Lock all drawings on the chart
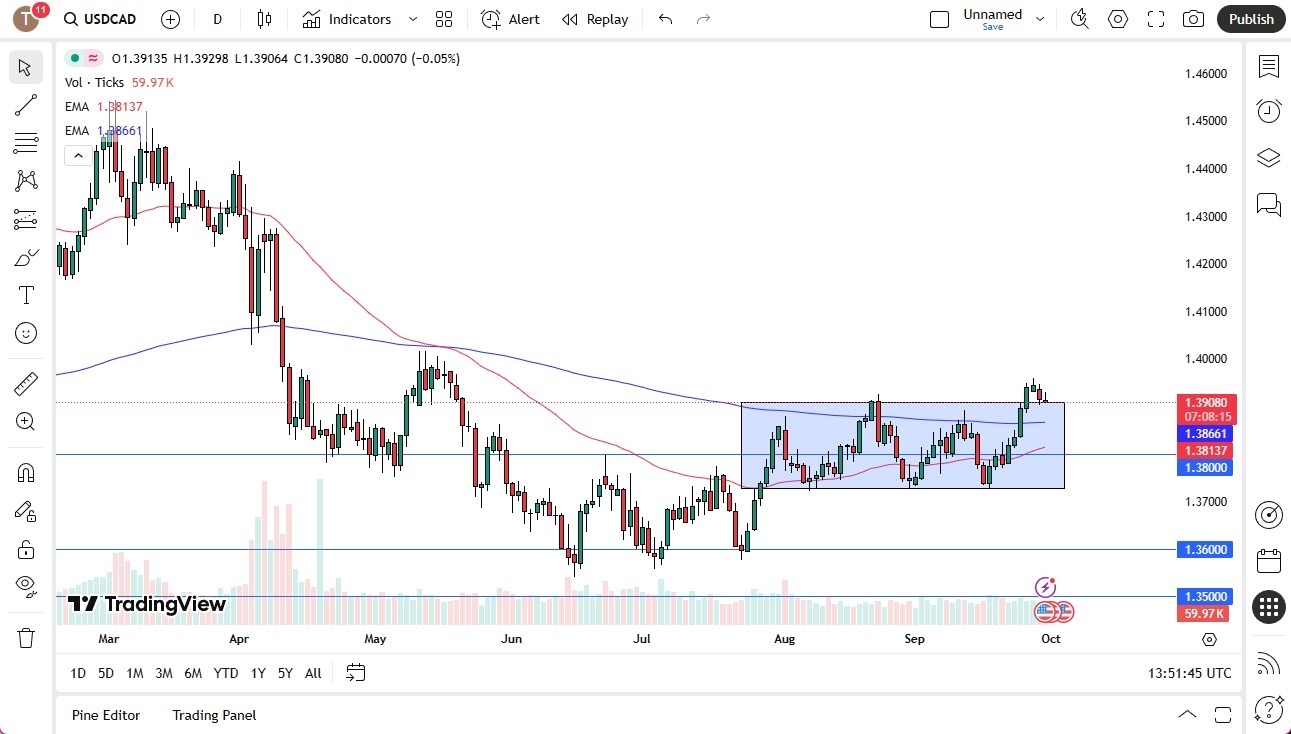The width and height of the screenshot is (1291, 734). point(25,548)
